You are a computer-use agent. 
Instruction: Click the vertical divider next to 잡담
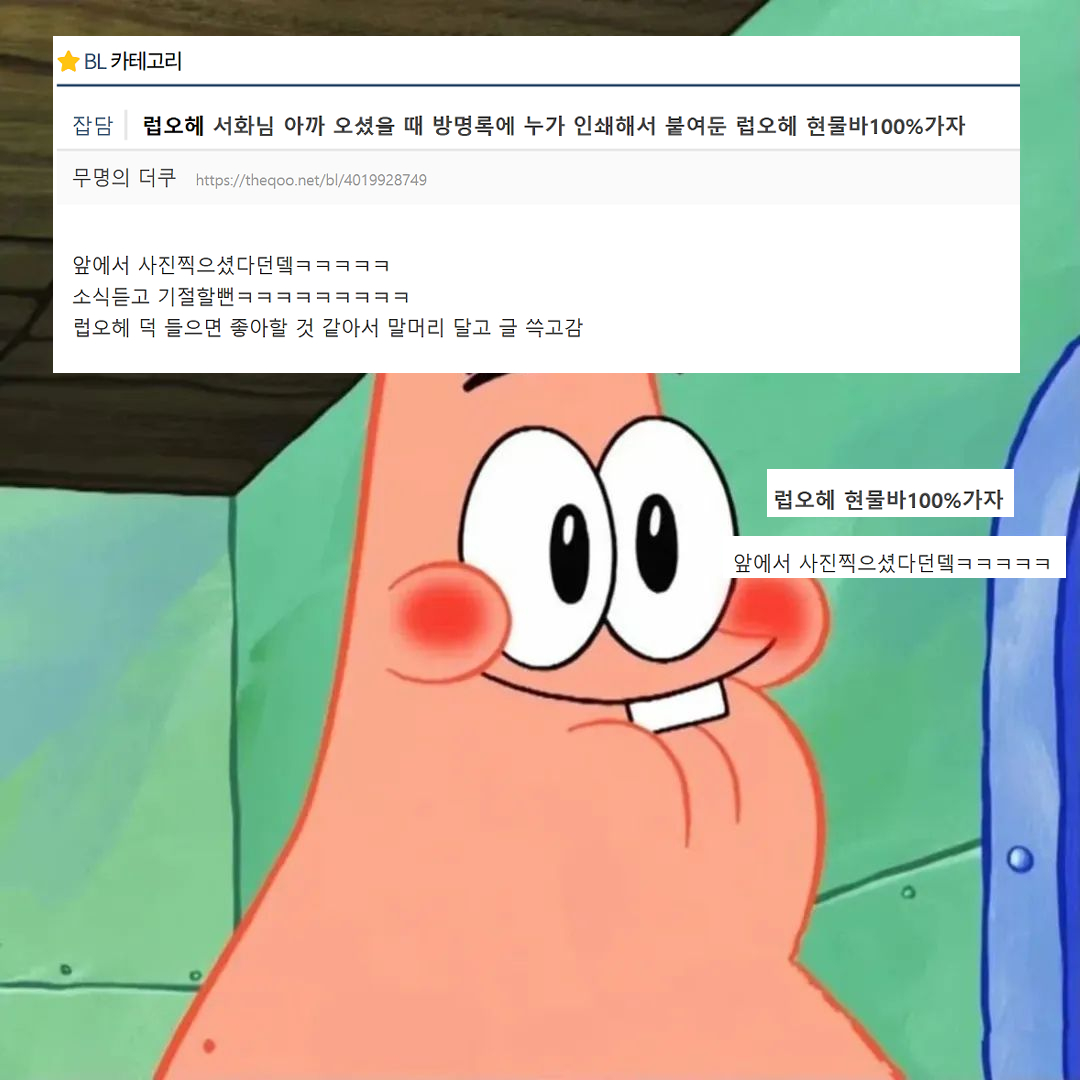pyautogui.click(x=128, y=123)
